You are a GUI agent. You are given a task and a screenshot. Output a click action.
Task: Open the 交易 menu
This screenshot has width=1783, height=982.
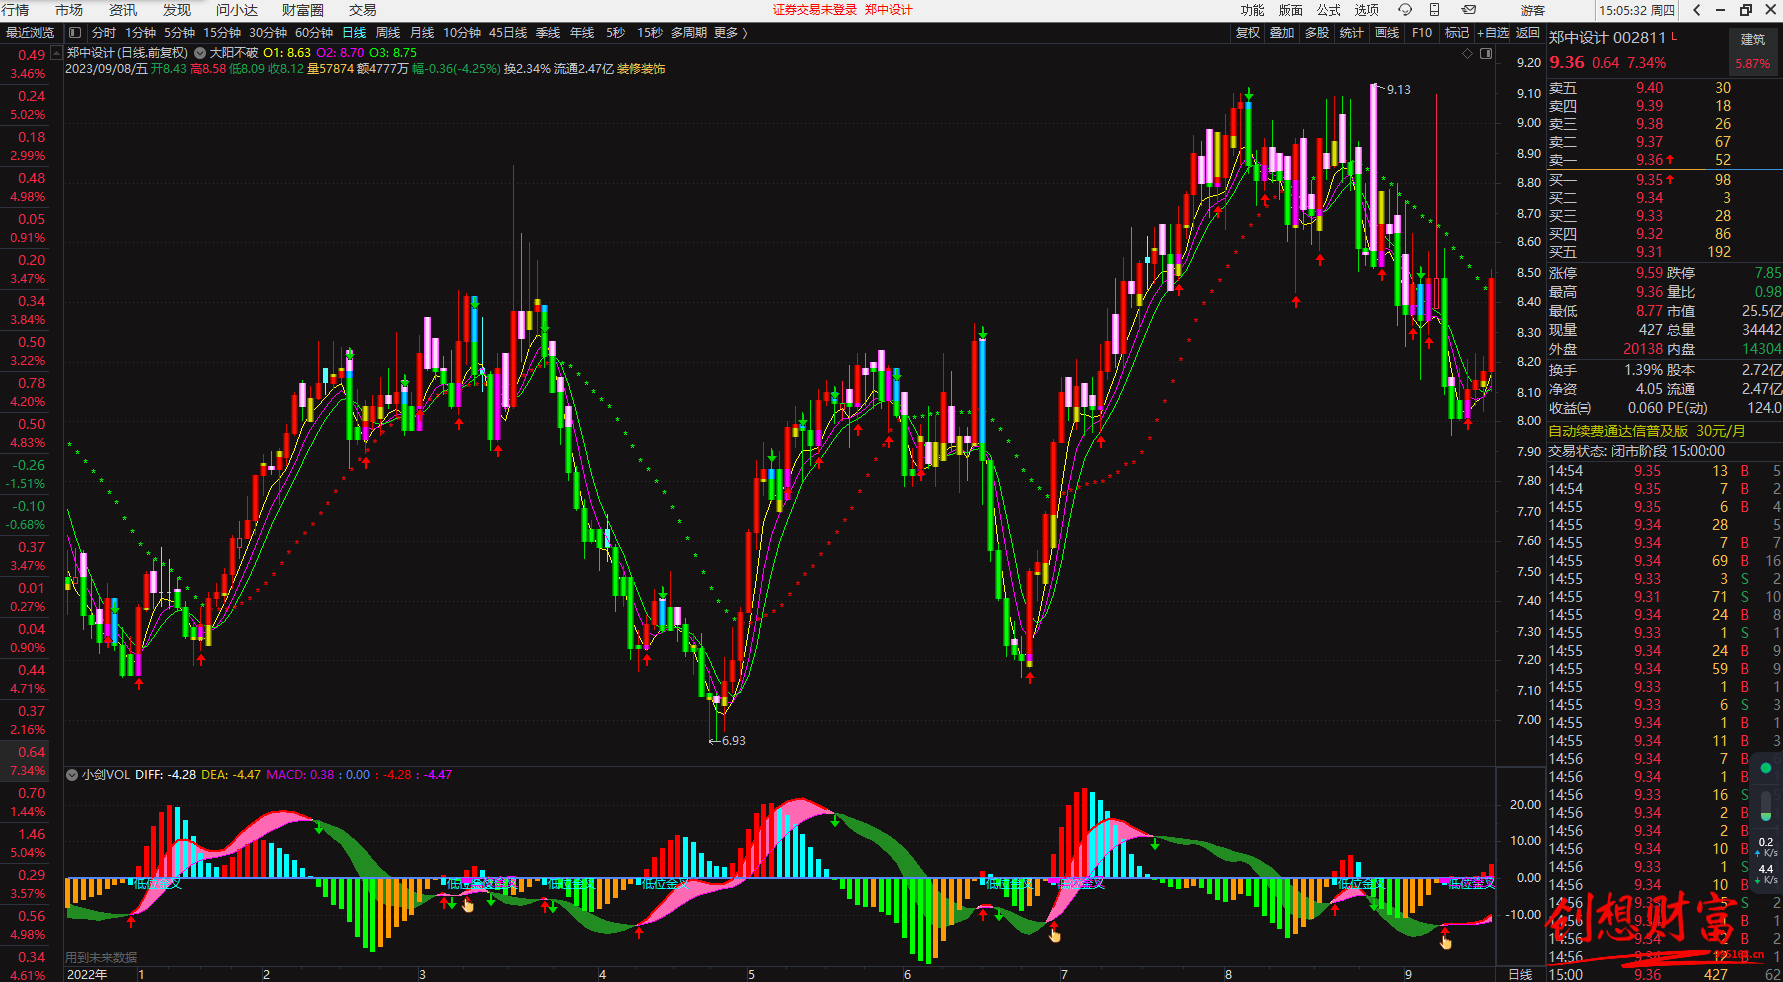pos(363,10)
